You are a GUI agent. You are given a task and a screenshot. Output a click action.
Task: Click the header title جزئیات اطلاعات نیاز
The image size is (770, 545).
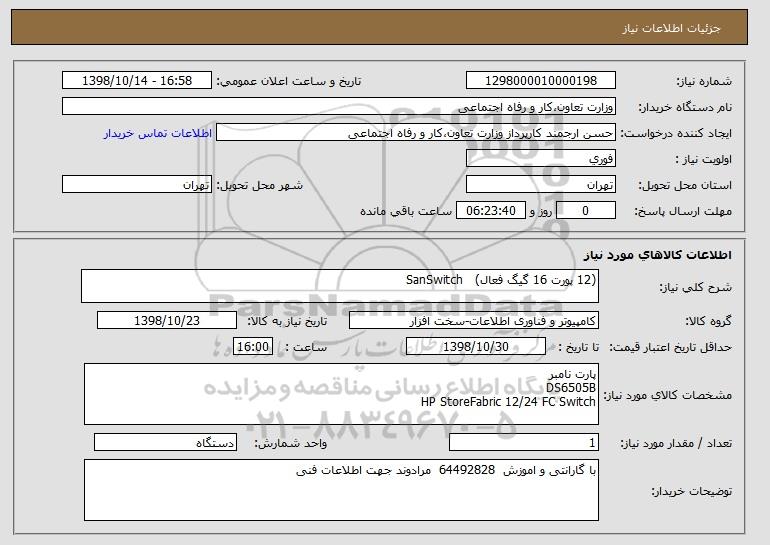pyautogui.click(x=671, y=28)
